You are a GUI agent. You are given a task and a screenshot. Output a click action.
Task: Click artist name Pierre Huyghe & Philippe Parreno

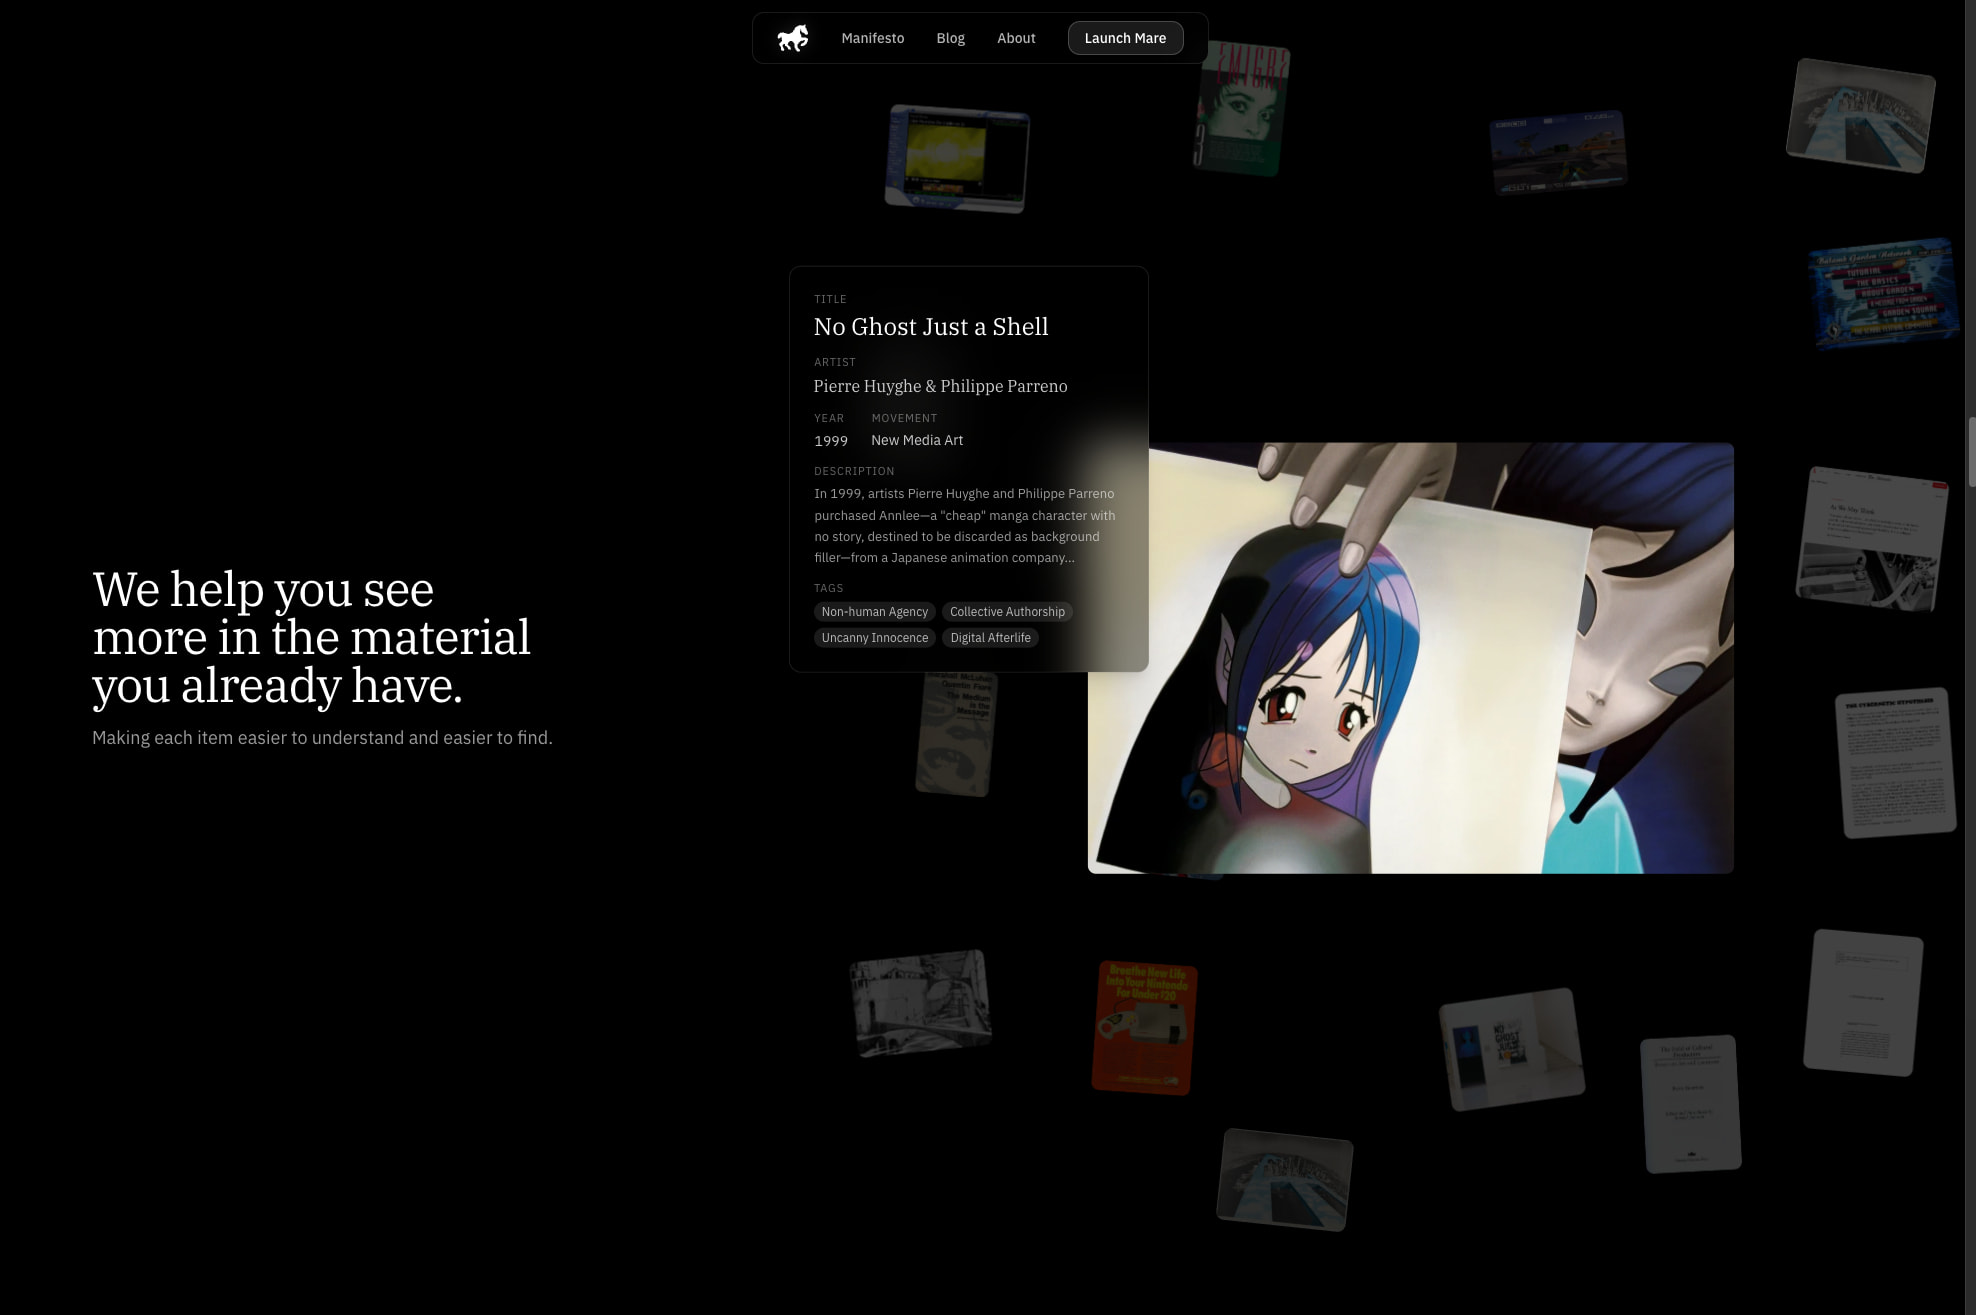[x=940, y=386]
